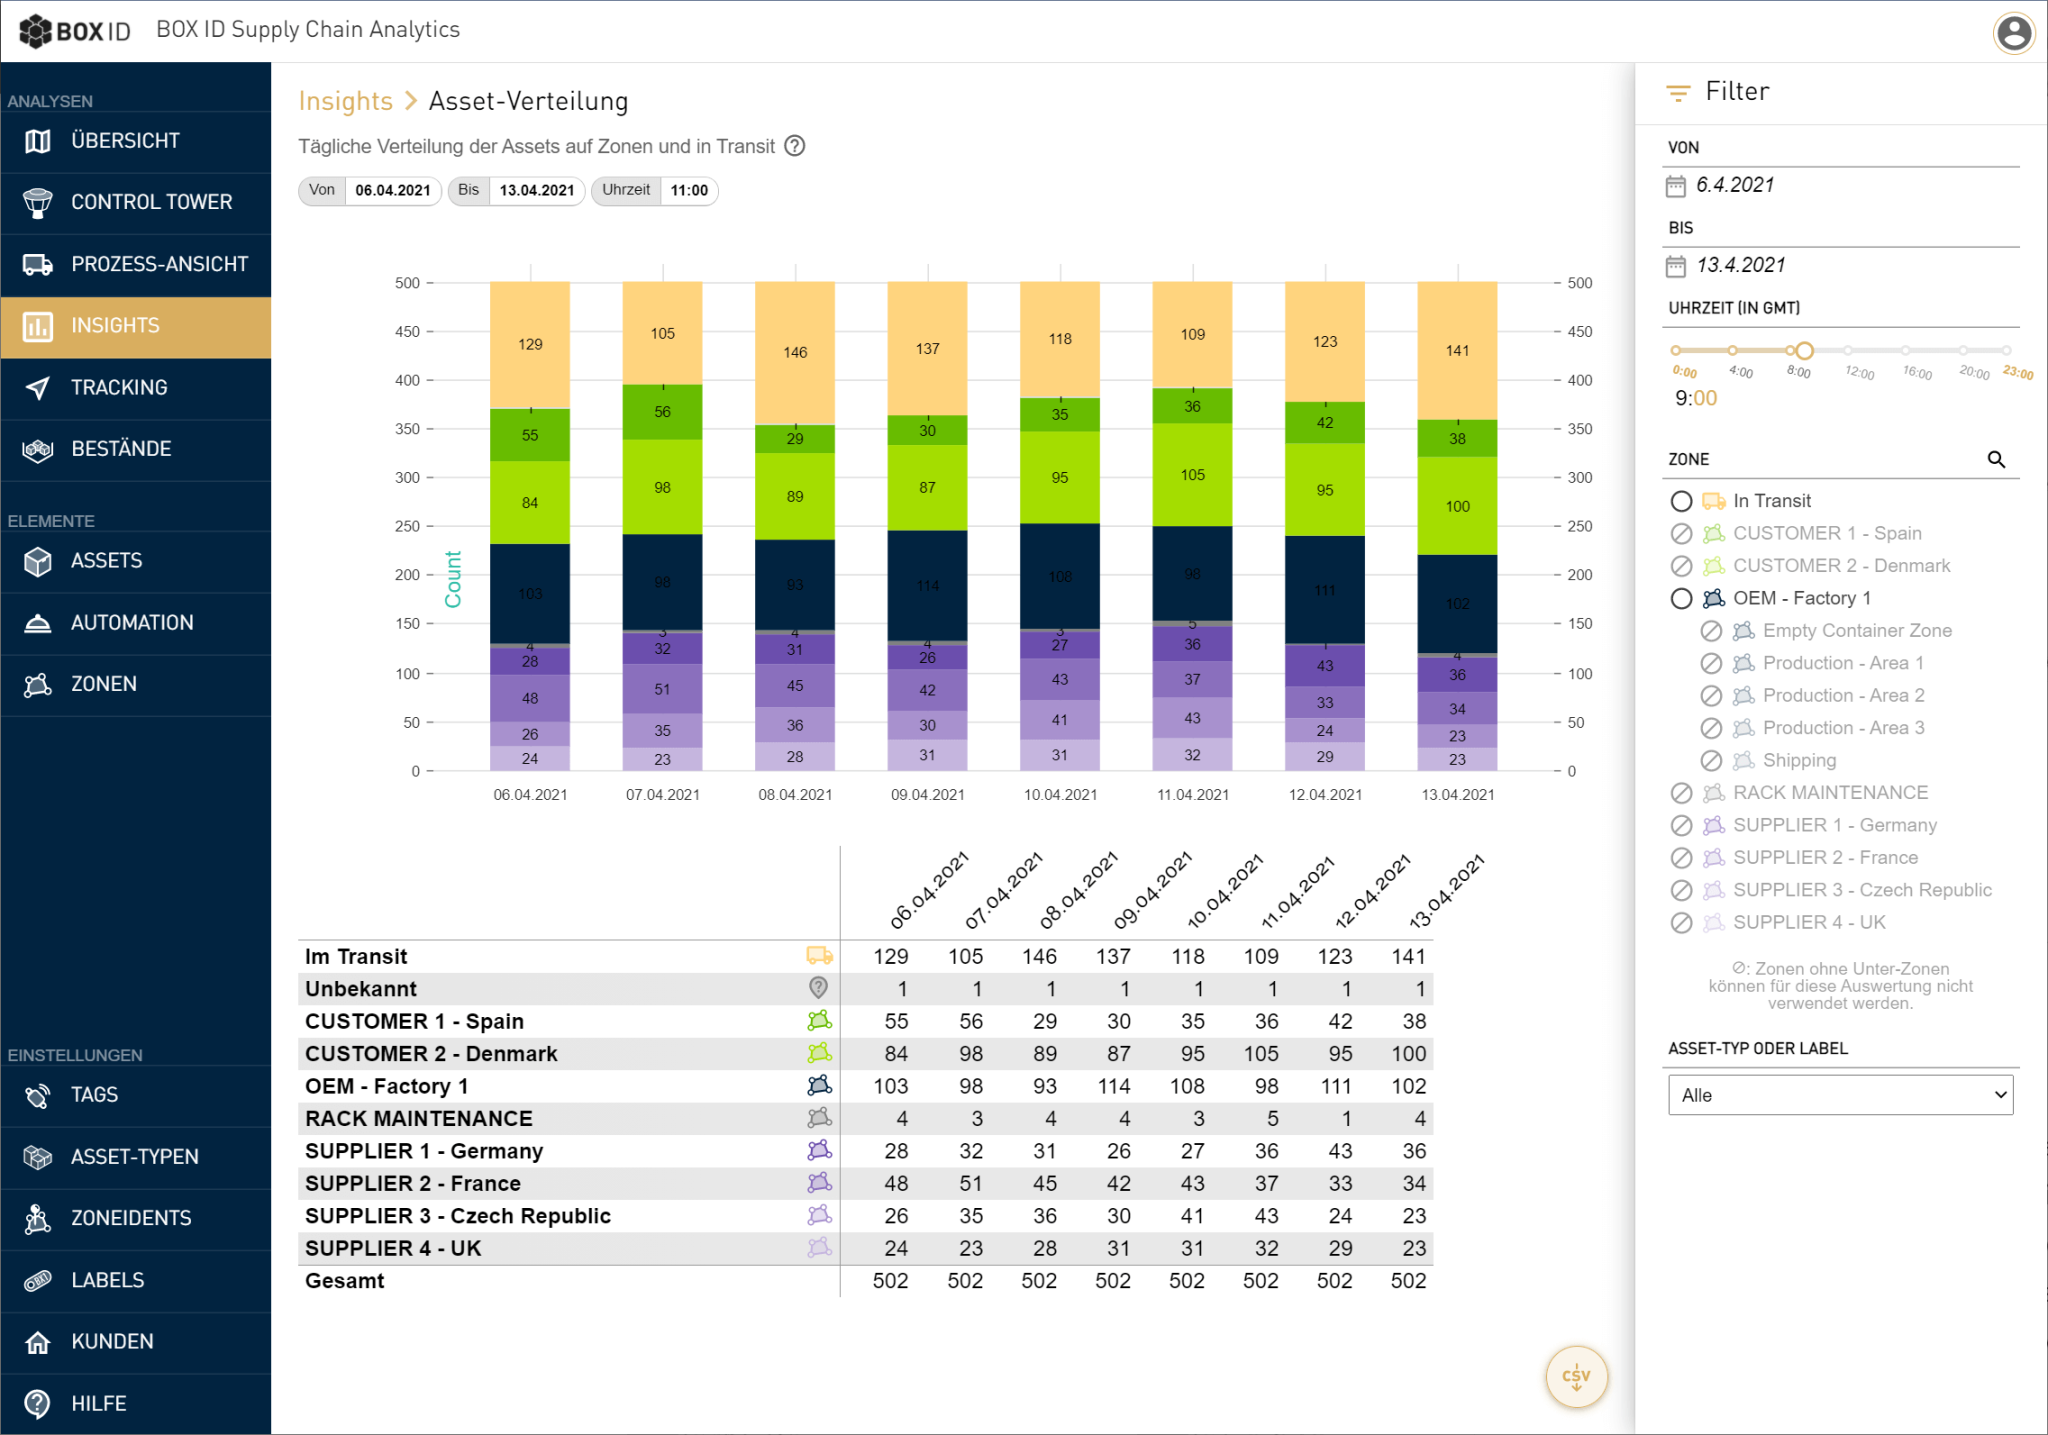
Task: Click the Im Transit truck icon in the table
Action: 819,956
